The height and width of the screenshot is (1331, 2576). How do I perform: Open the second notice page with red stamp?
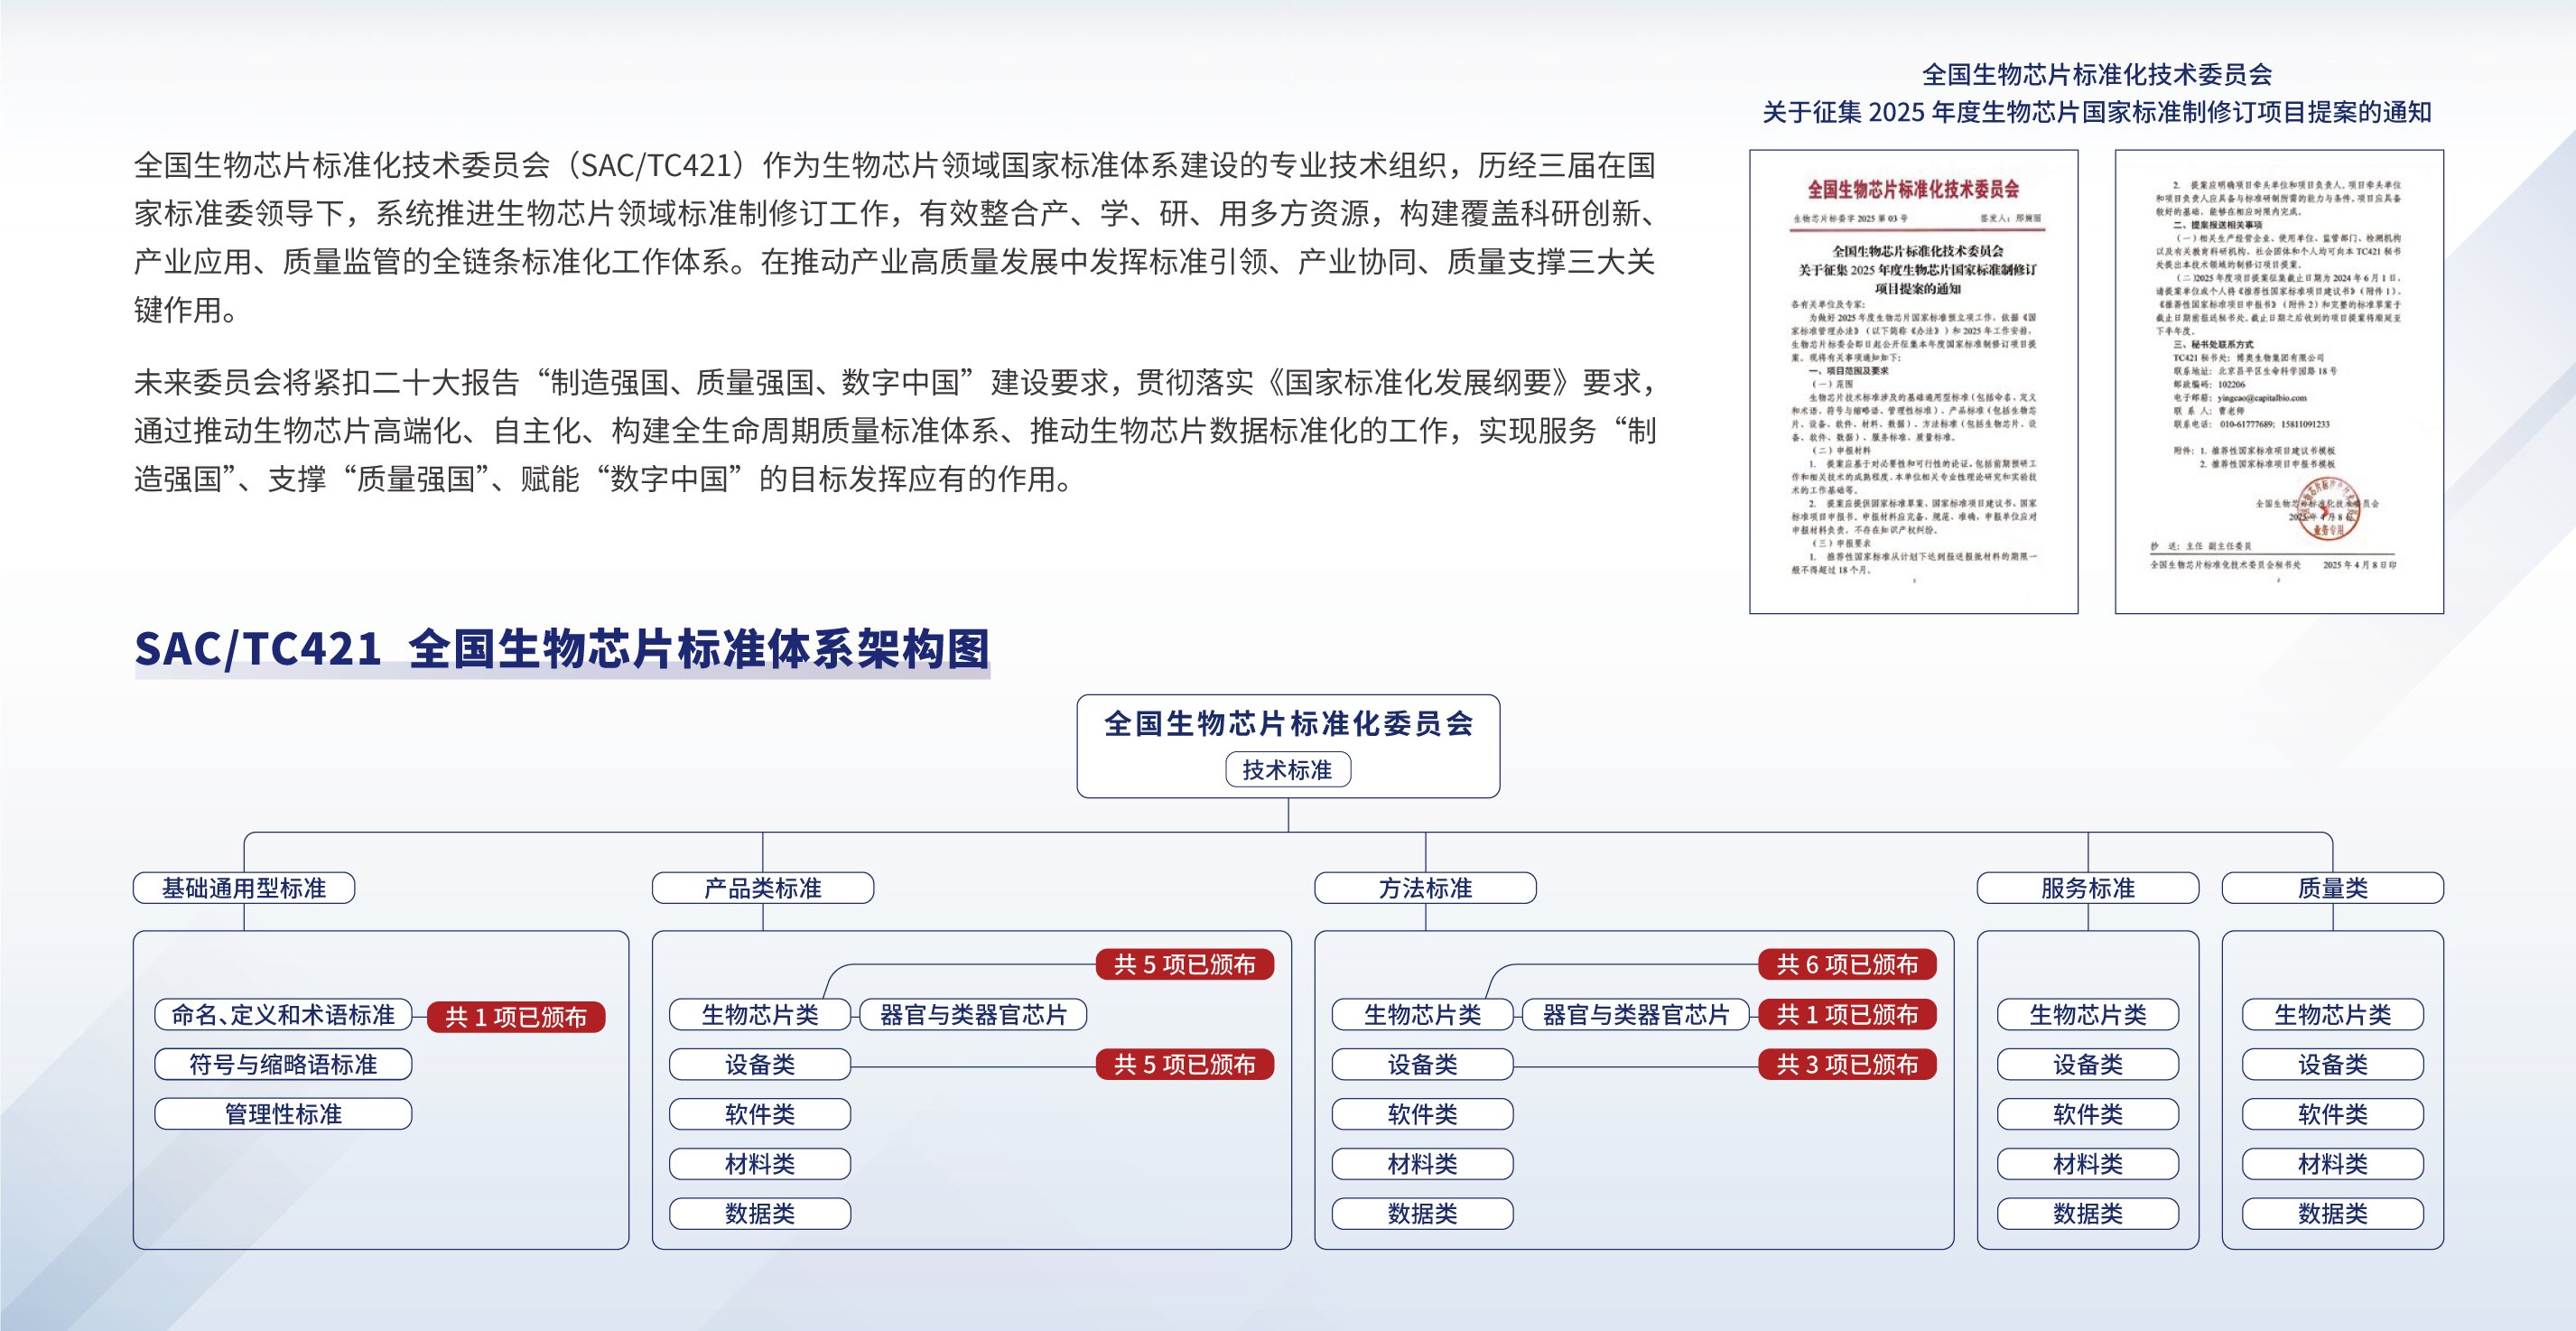2278,382
